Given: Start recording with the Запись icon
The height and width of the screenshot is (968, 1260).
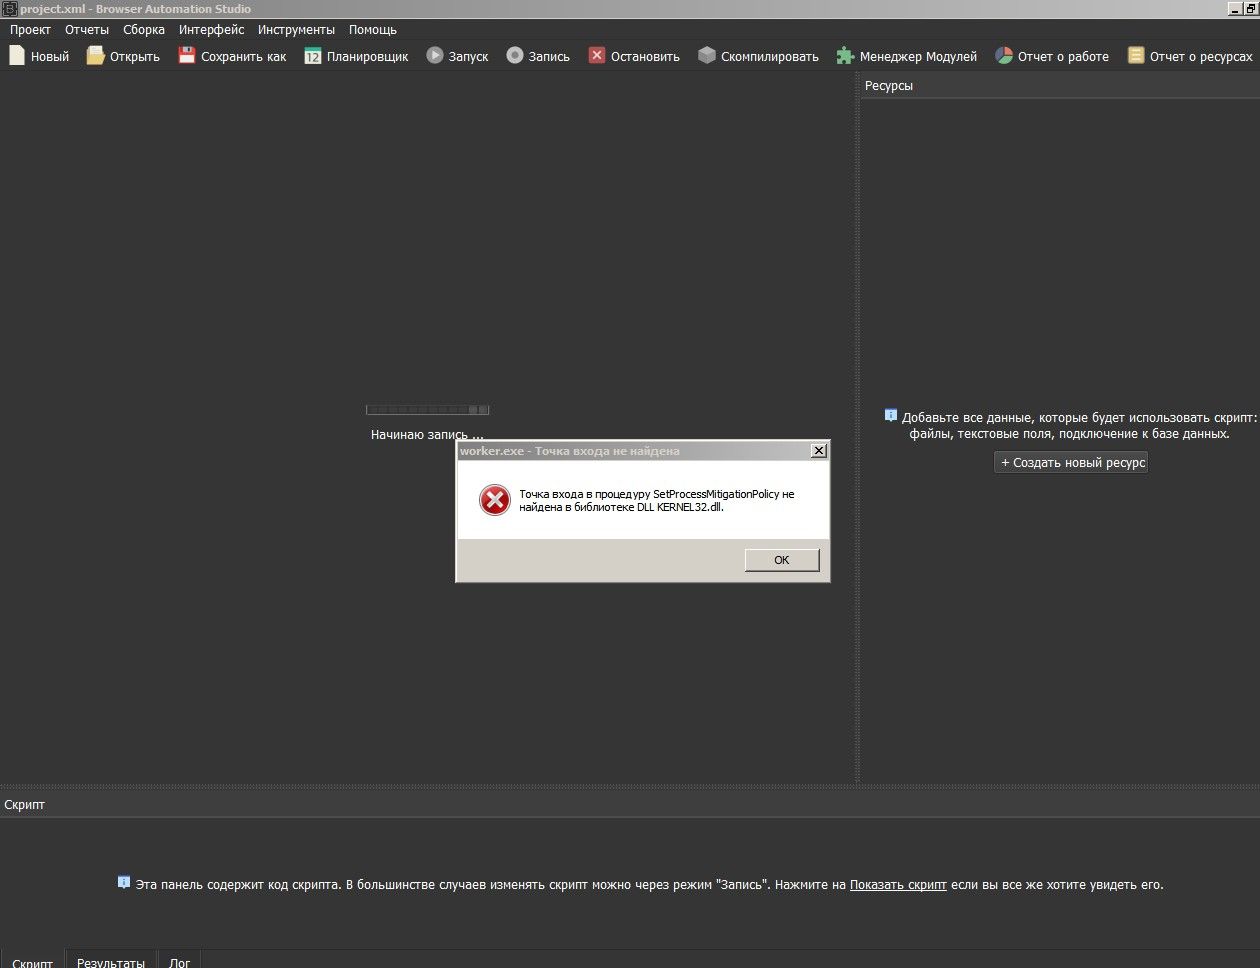Looking at the screenshot, I should (x=515, y=56).
